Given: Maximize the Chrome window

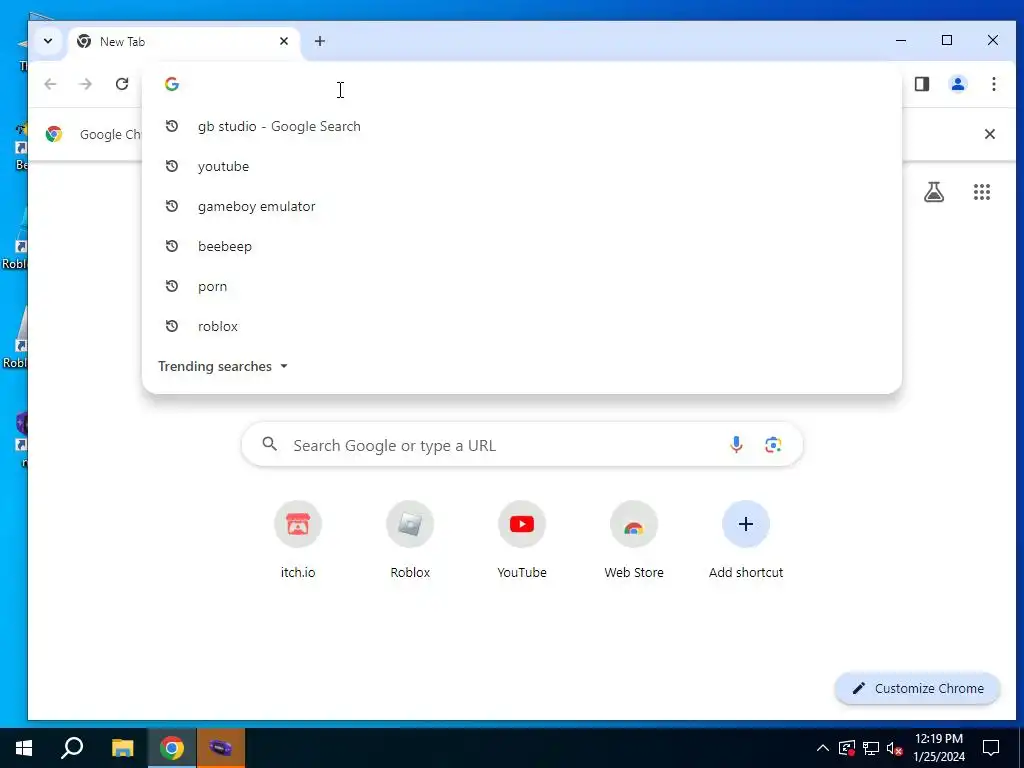Looking at the screenshot, I should (947, 40).
